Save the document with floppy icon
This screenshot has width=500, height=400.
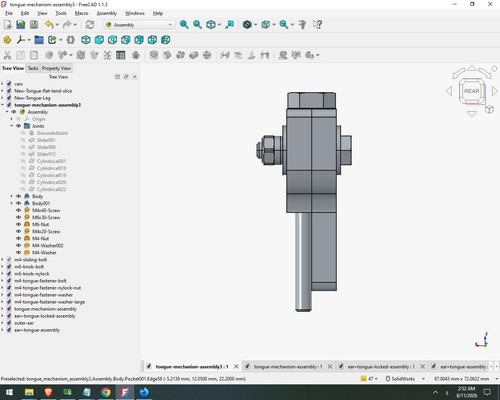click(34, 25)
